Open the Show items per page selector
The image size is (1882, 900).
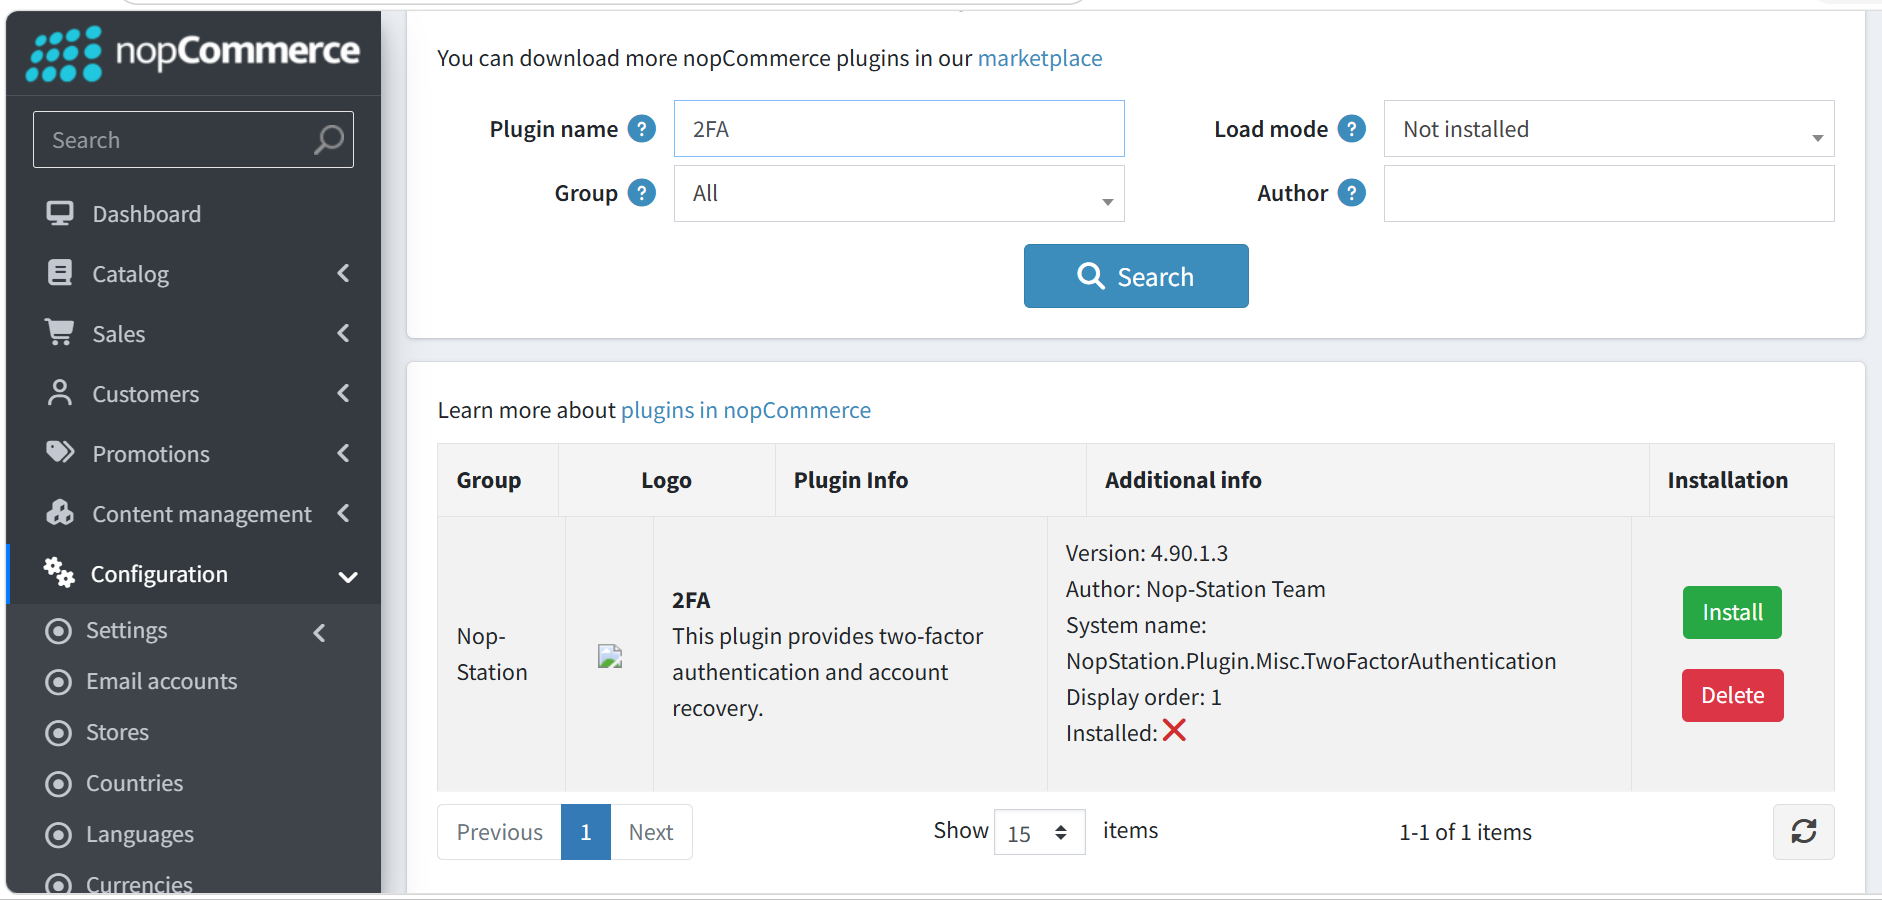[1040, 832]
